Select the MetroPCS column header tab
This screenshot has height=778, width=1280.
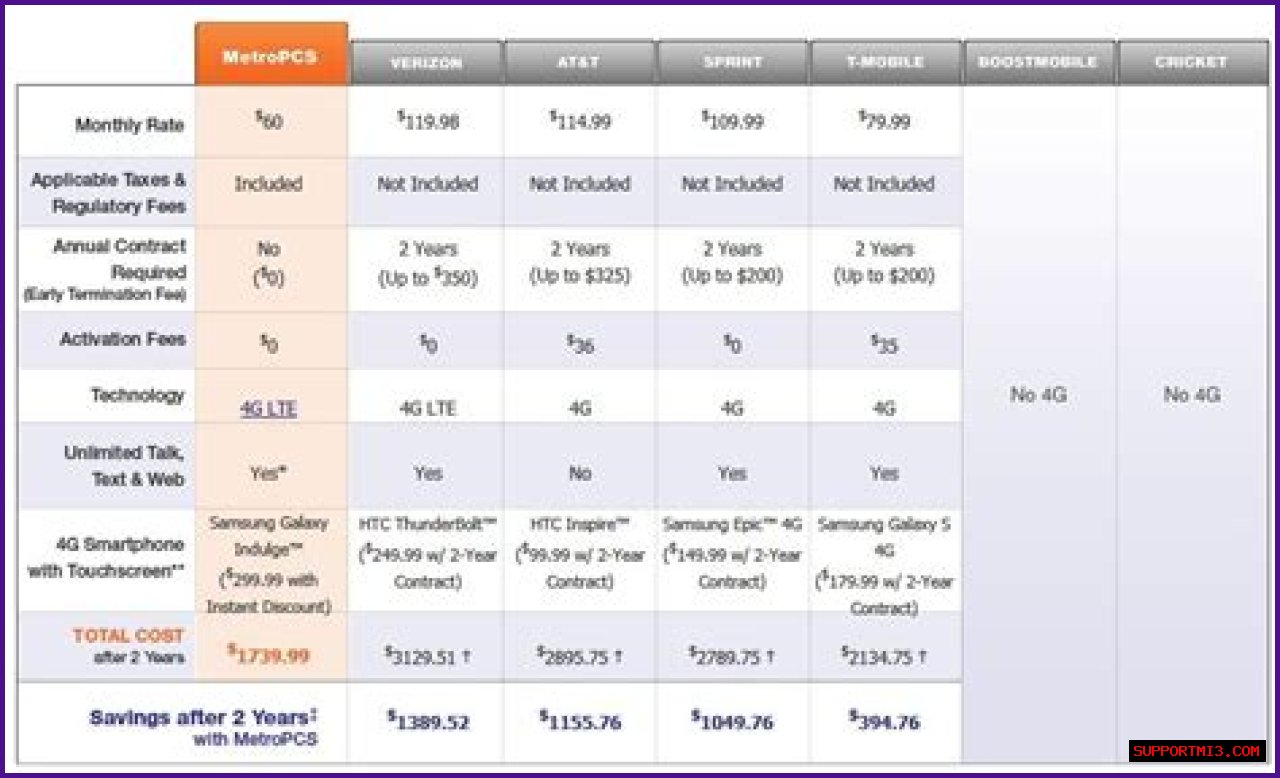coord(272,55)
